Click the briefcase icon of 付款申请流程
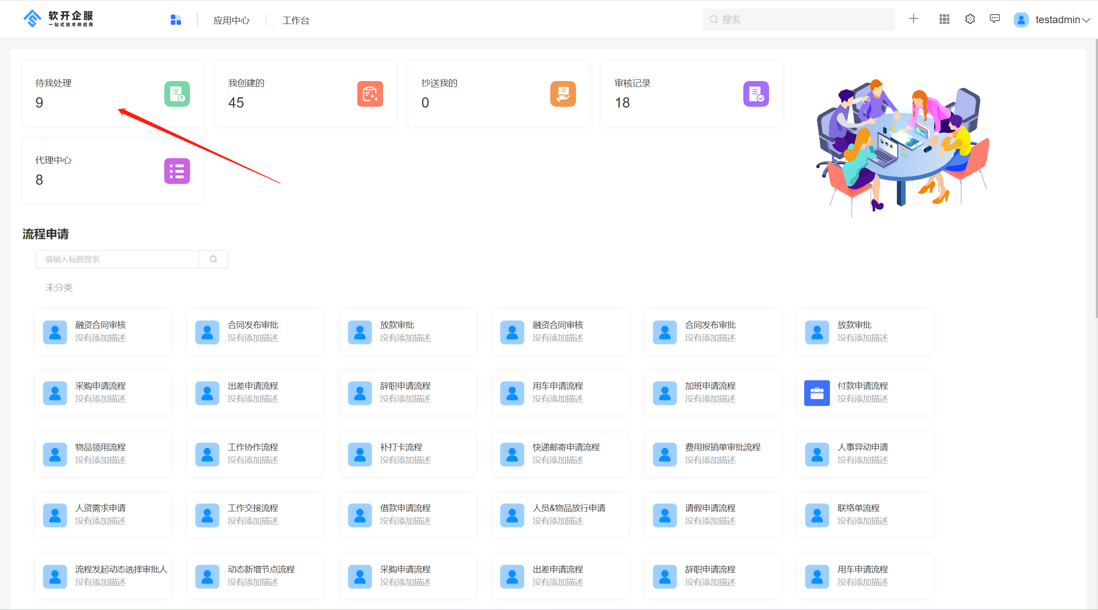Viewport: 1098px width, 610px height. point(816,393)
